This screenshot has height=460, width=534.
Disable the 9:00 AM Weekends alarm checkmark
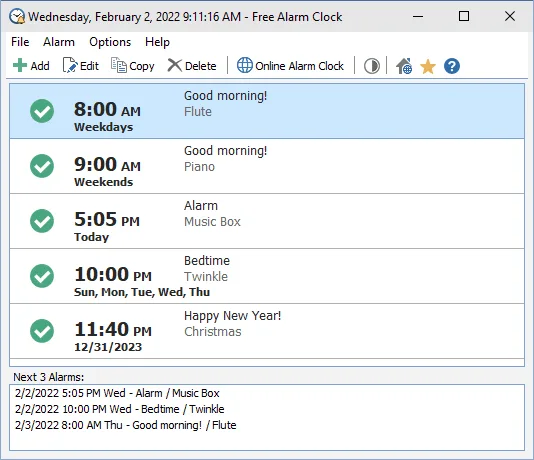[42, 166]
